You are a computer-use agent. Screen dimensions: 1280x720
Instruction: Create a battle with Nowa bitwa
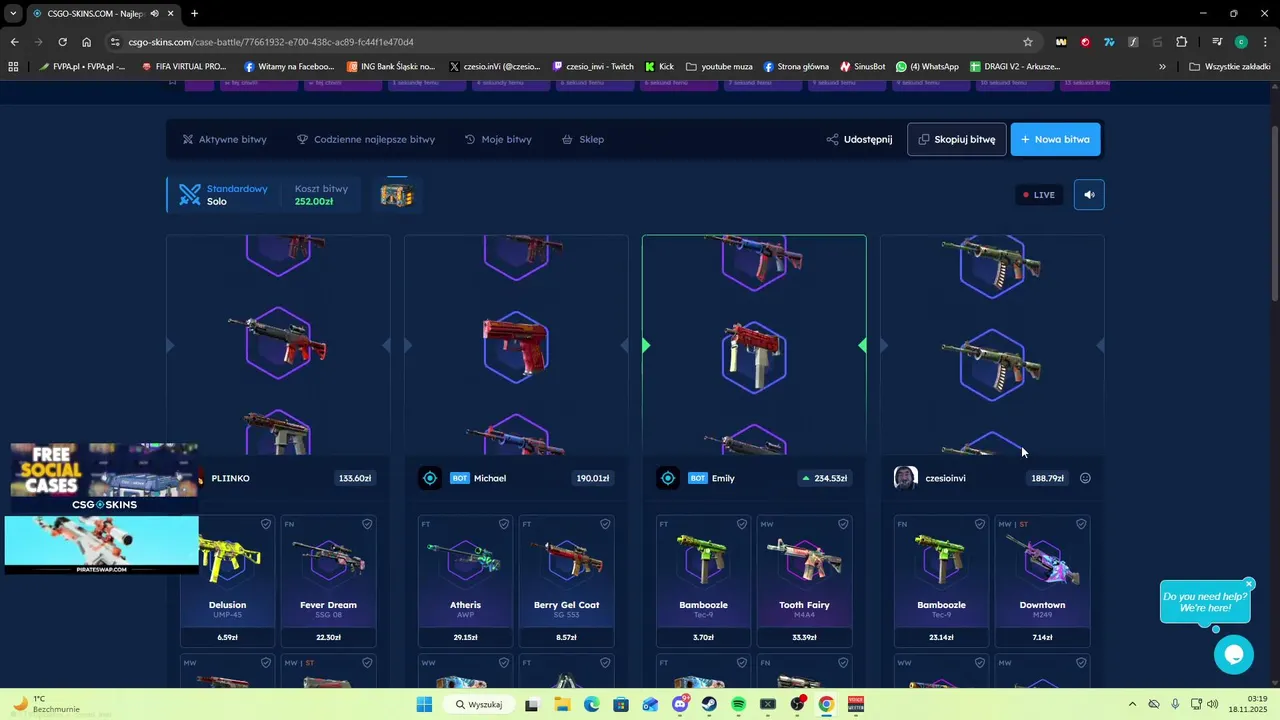tap(1055, 140)
